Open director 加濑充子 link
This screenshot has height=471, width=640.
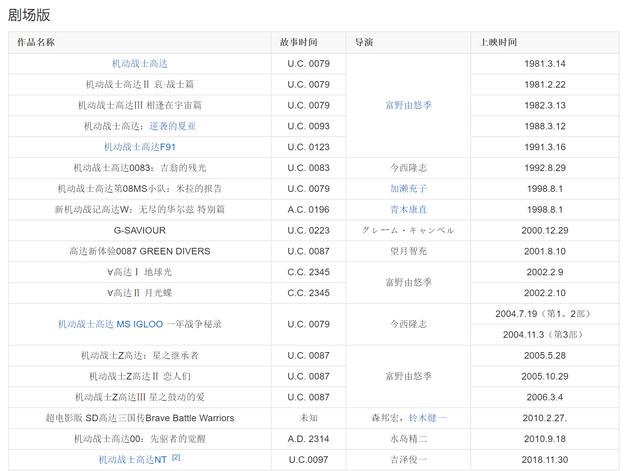pos(408,189)
